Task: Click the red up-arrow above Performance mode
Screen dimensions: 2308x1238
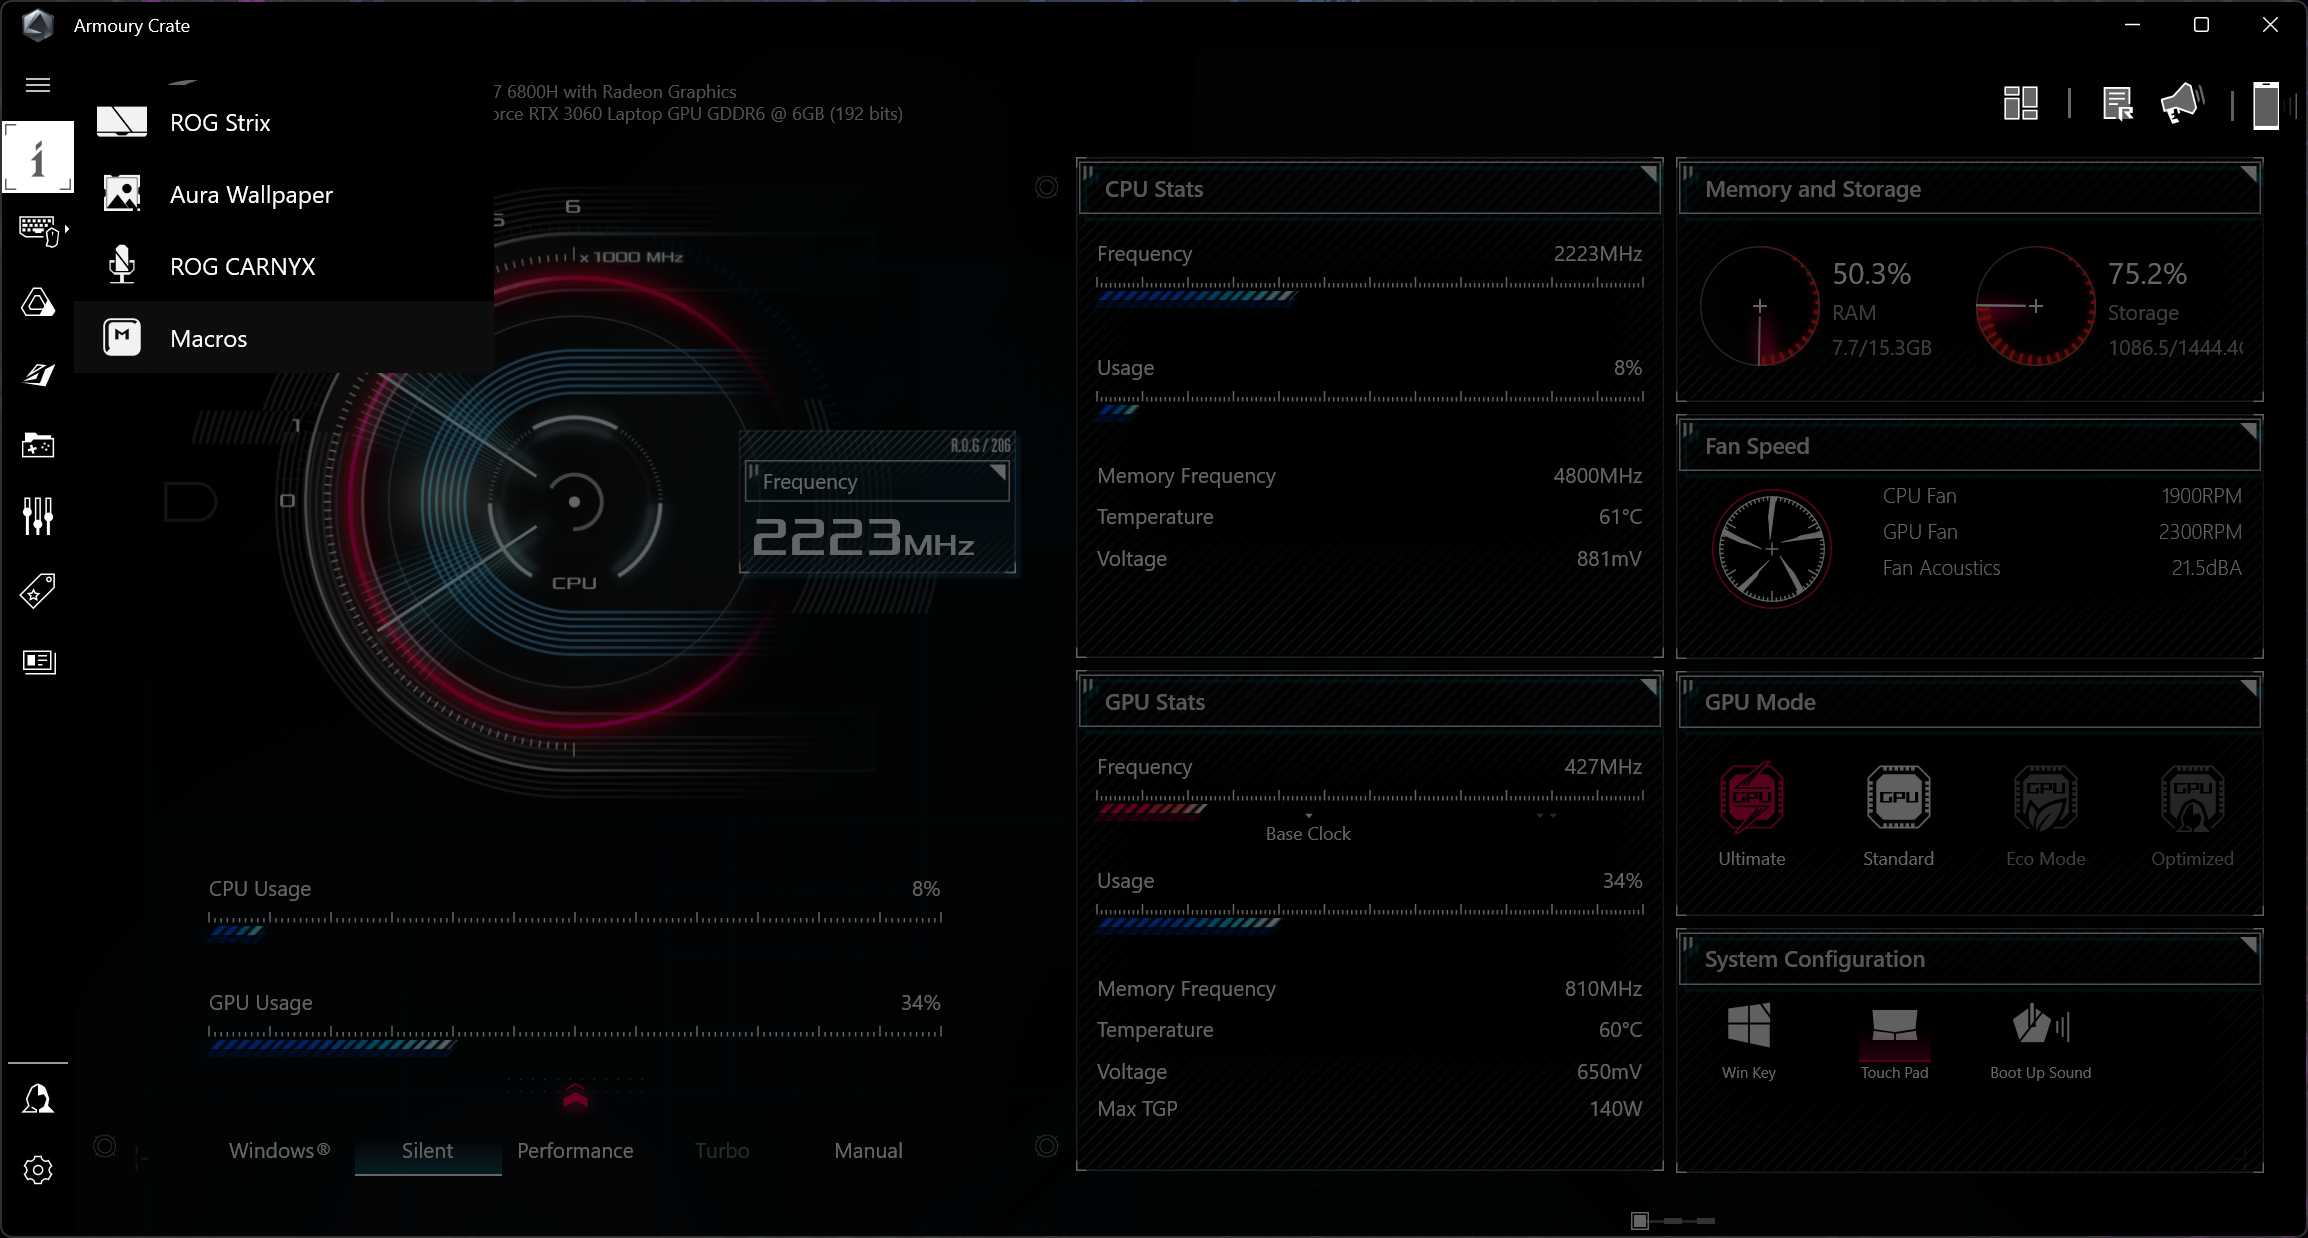Action: [x=575, y=1098]
